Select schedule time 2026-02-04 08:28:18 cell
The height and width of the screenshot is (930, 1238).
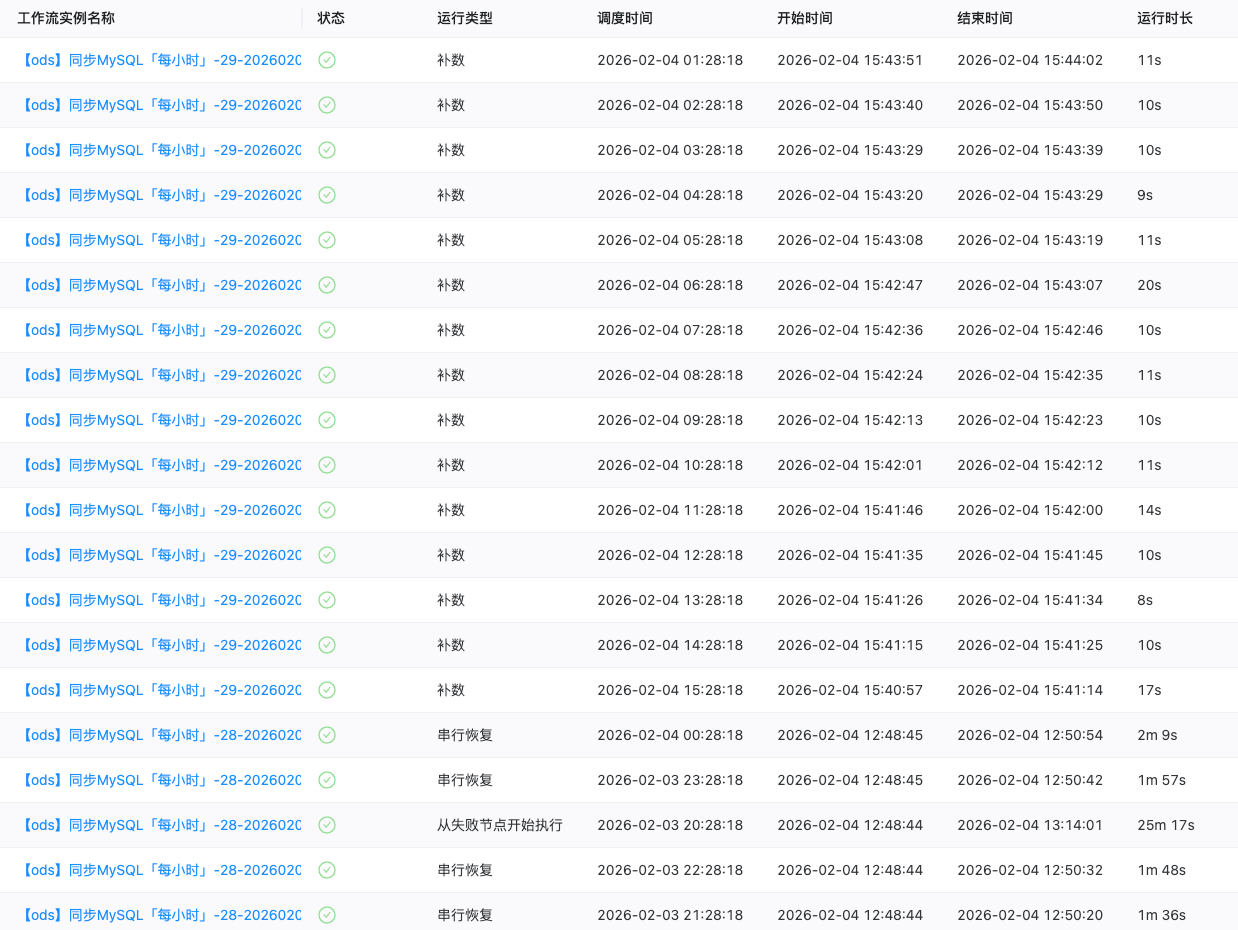[x=670, y=375]
